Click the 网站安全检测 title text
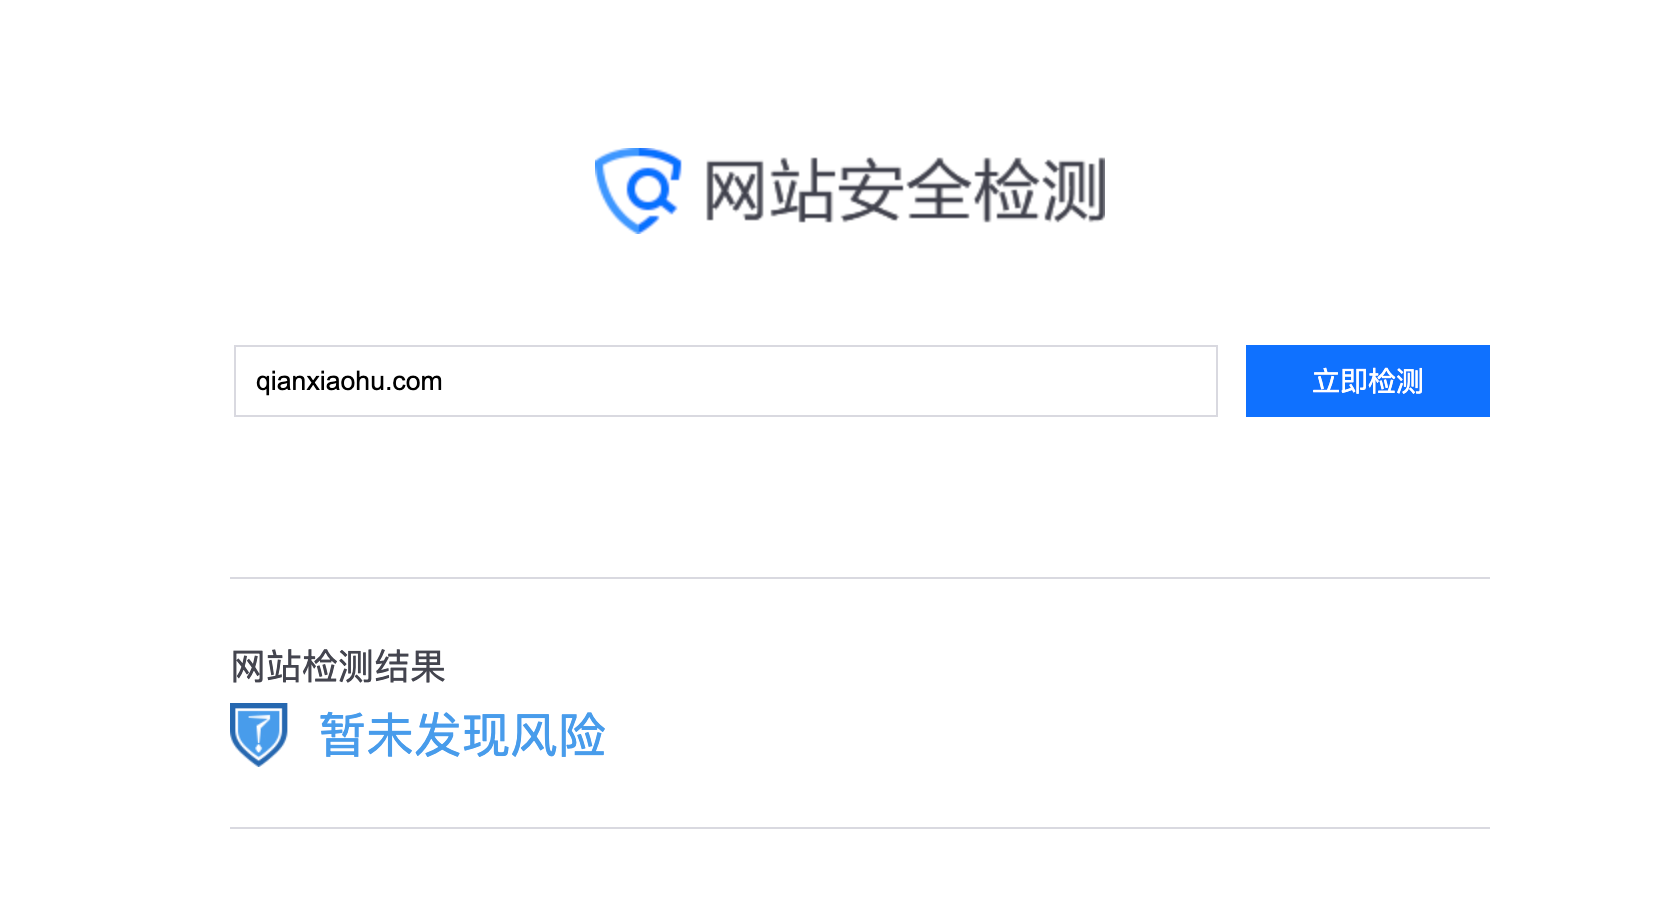1674x918 pixels. (905, 190)
